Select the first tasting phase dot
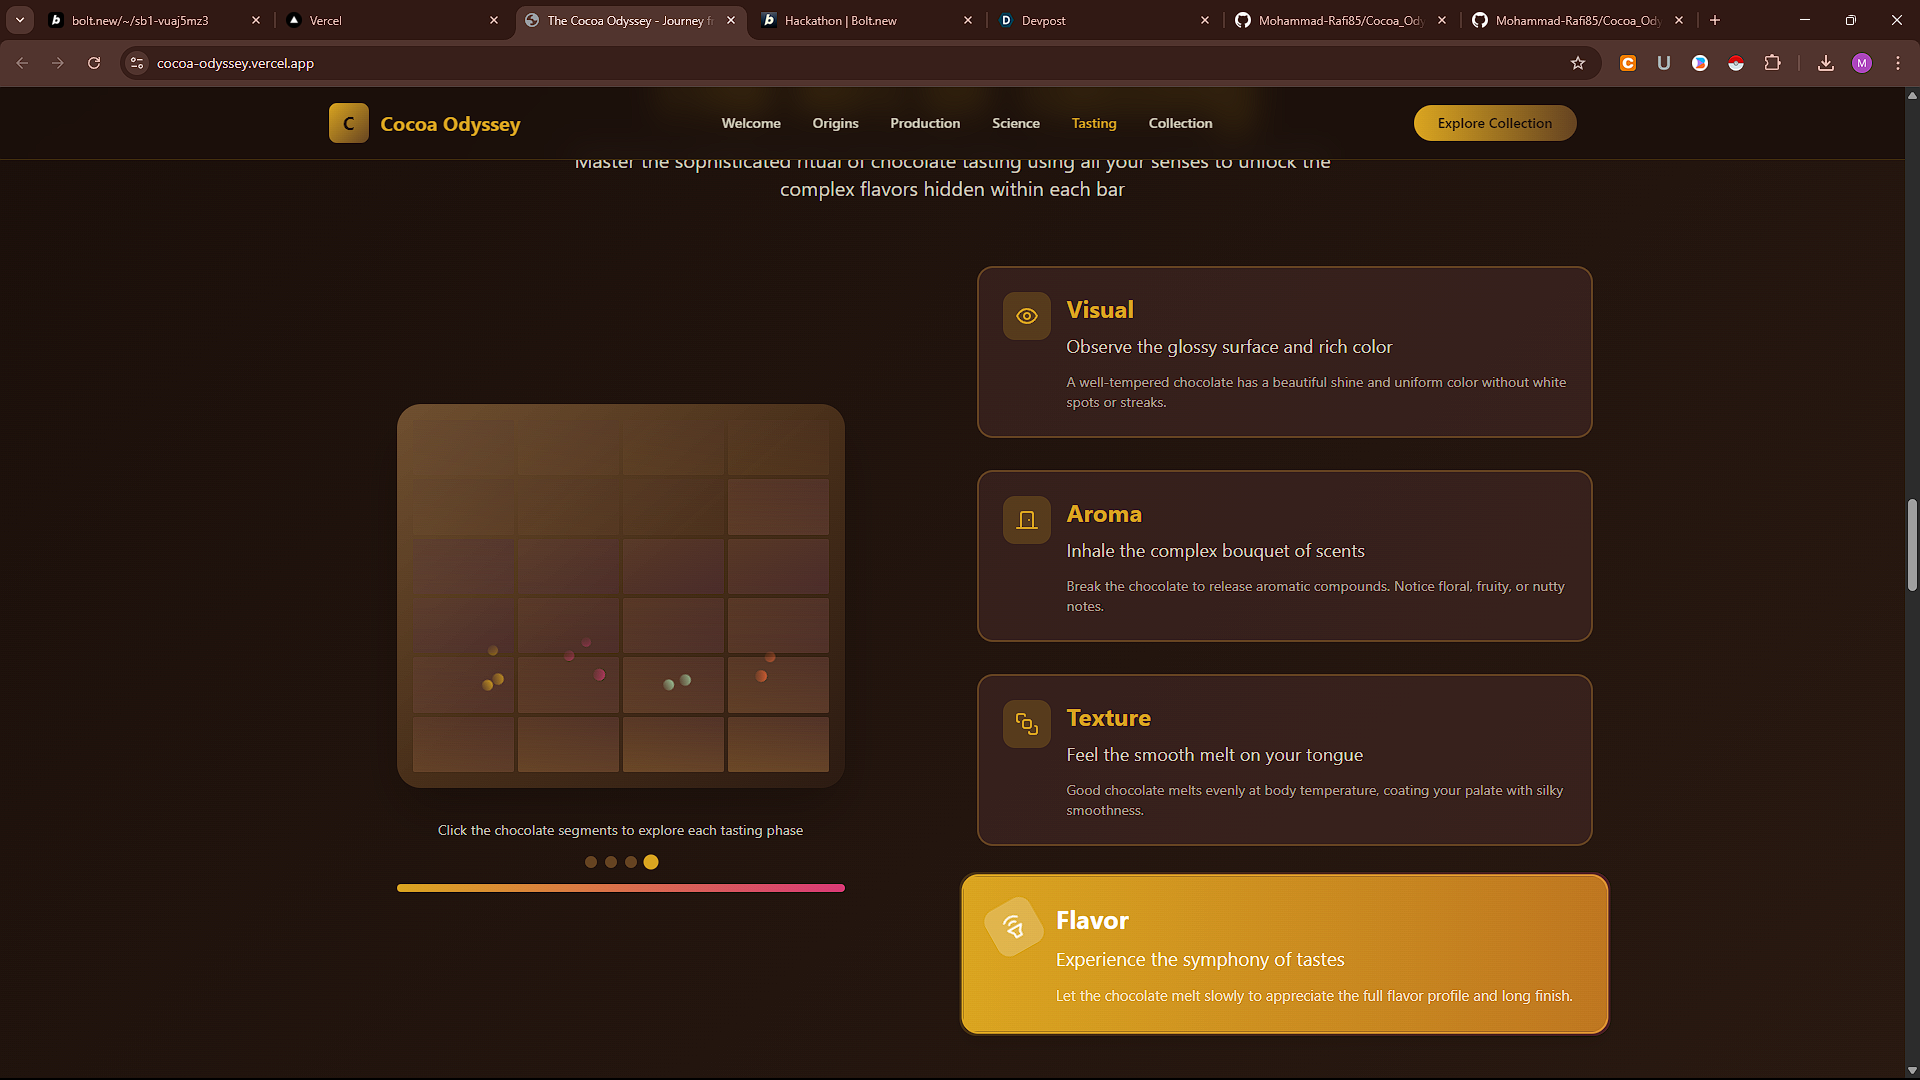This screenshot has width=1920, height=1080. click(590, 861)
